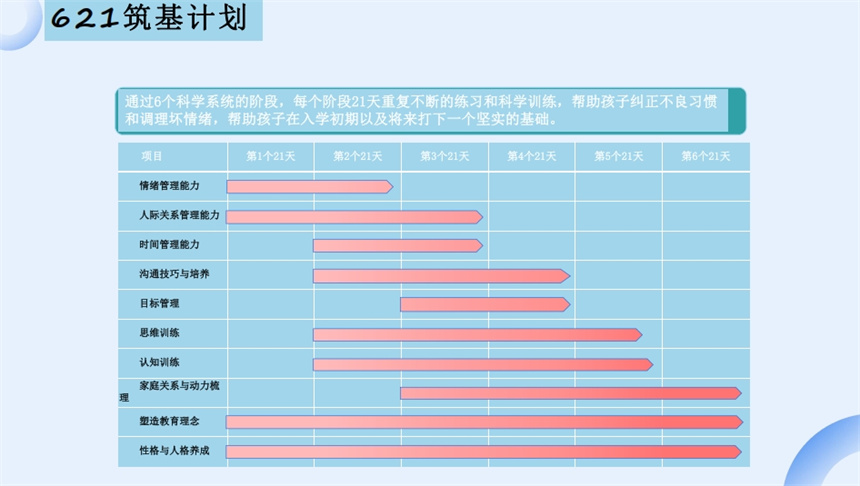Select the '第2个21天' column header

[358, 156]
